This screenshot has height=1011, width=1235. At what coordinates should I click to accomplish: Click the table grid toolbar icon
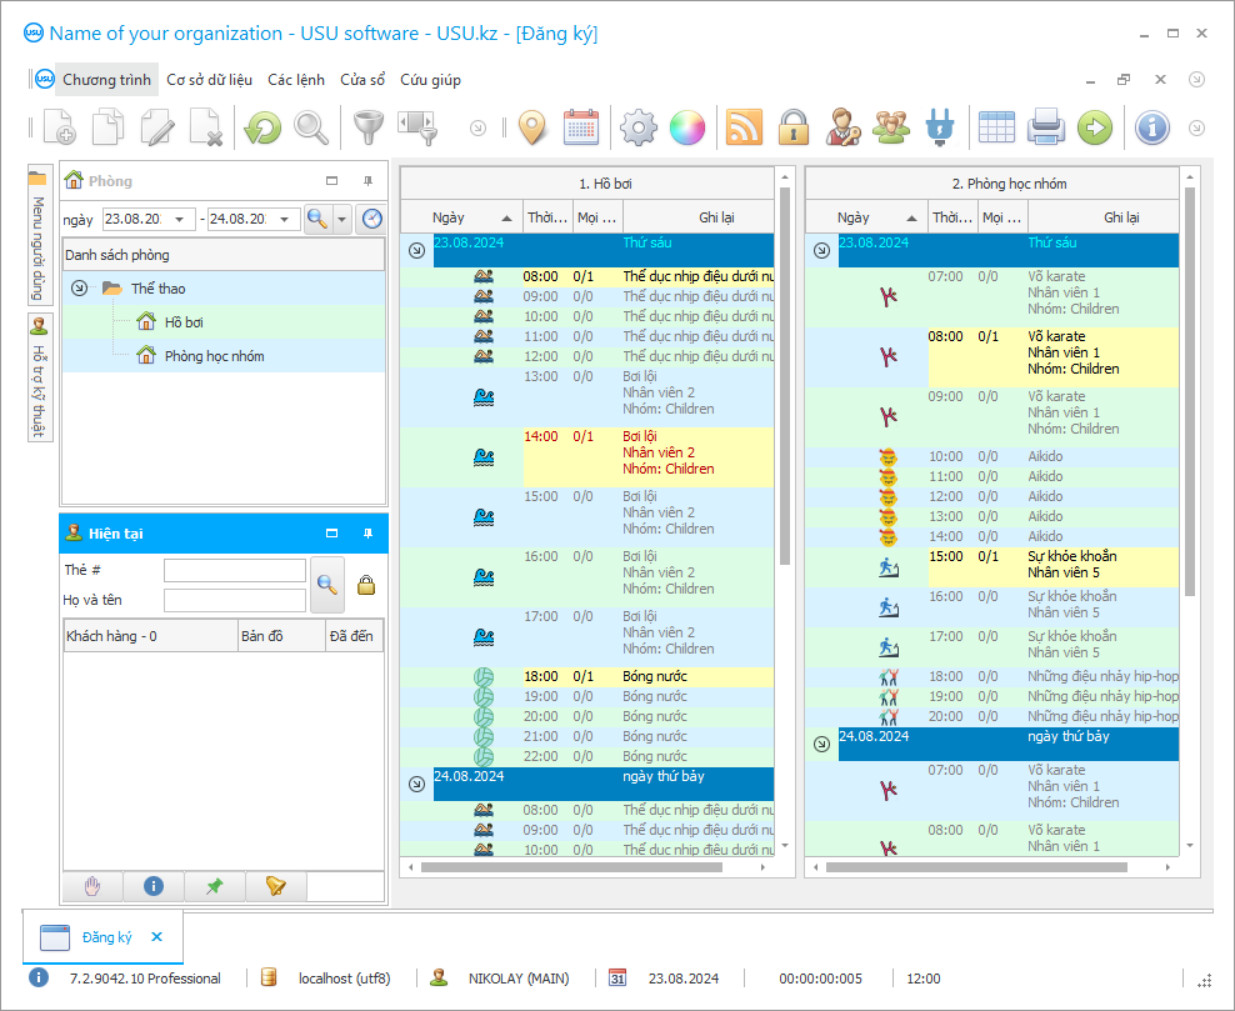(996, 128)
